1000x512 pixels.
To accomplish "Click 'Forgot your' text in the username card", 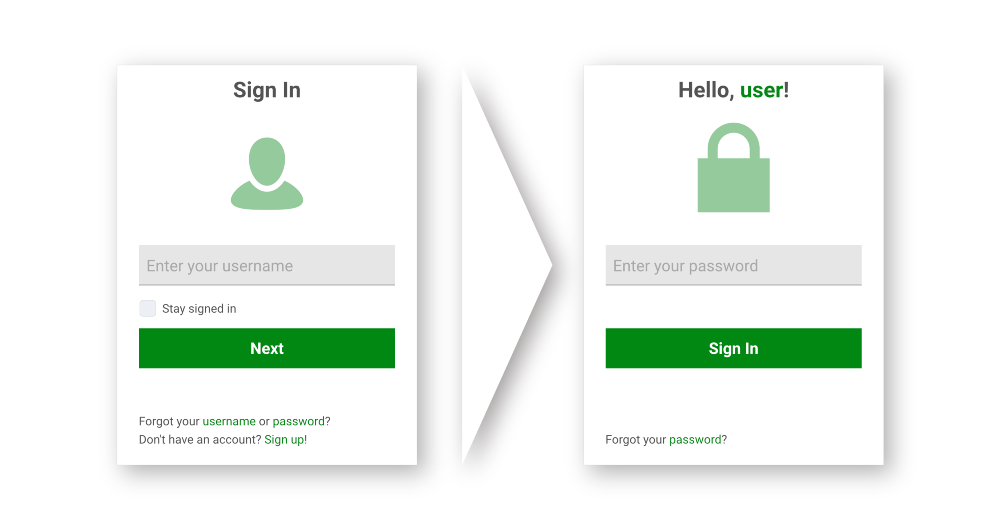I will coord(169,421).
